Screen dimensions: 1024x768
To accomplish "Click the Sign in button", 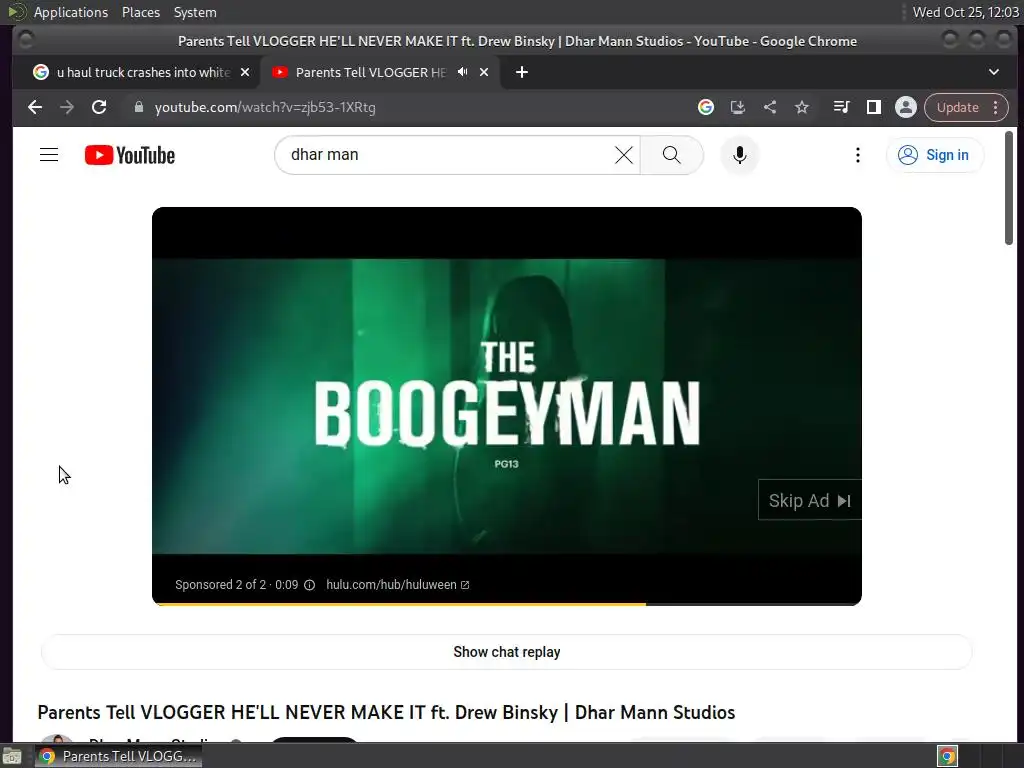I will [x=934, y=155].
